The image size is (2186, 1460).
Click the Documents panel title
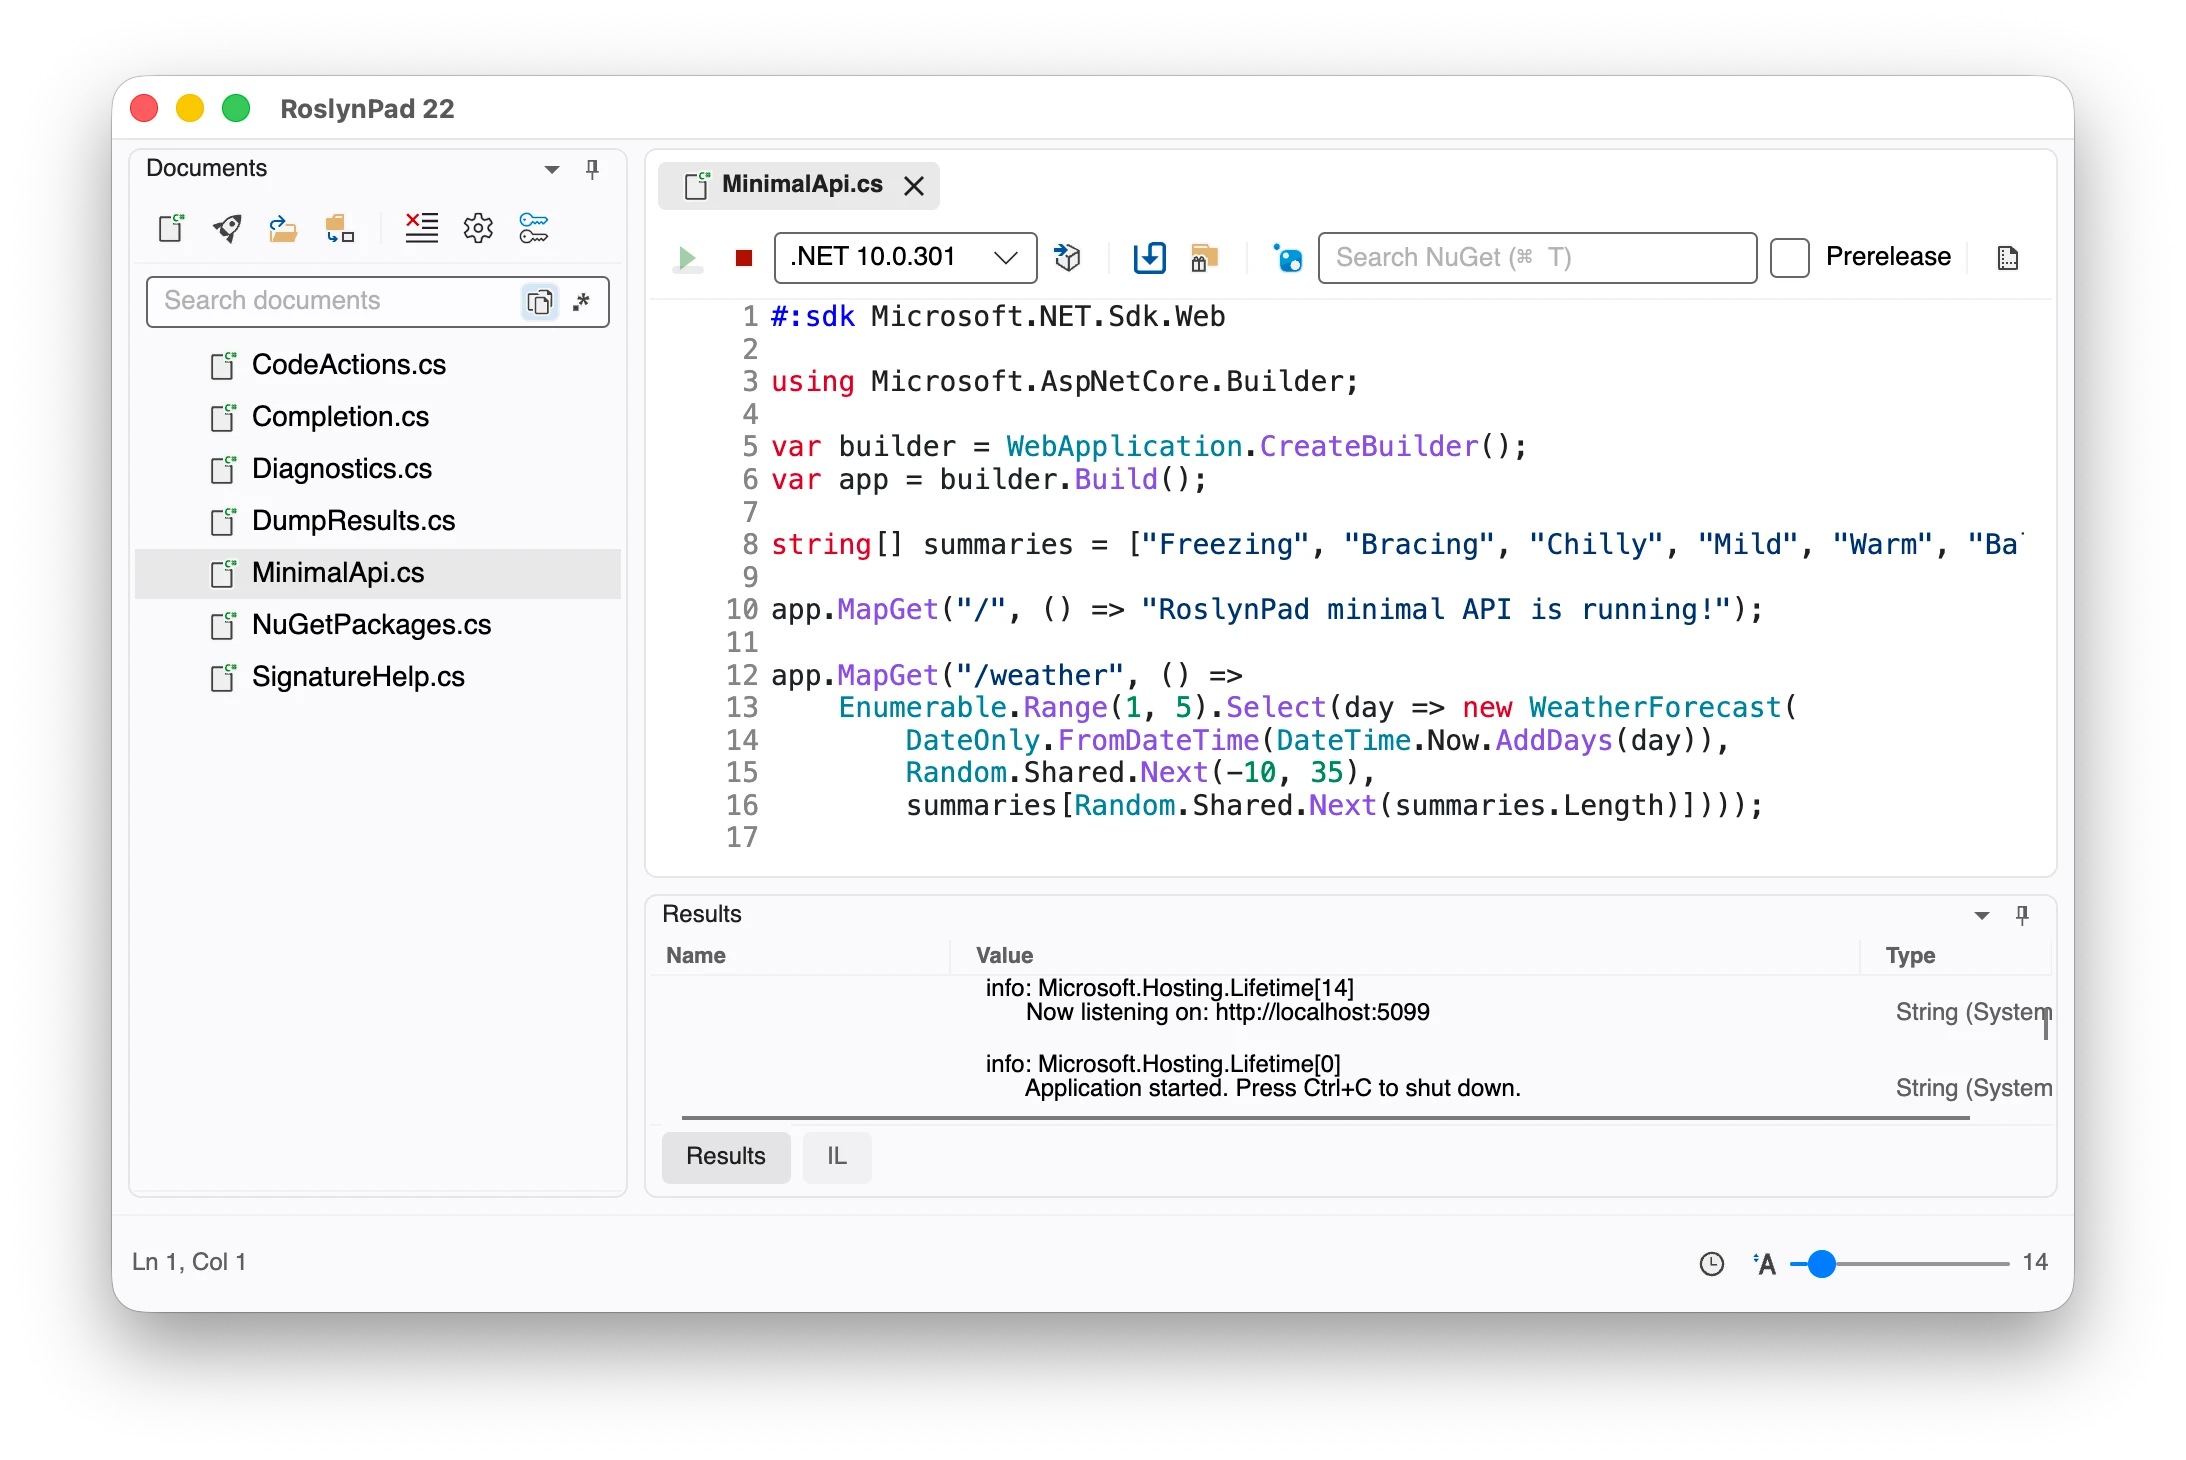[207, 168]
